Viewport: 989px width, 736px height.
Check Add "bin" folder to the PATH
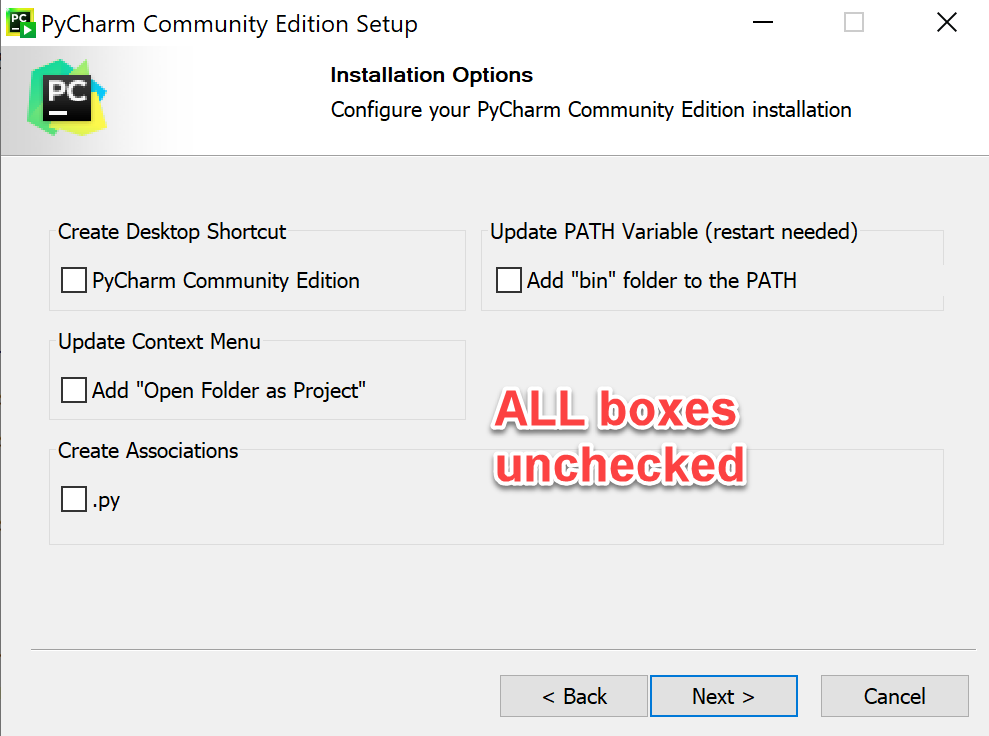[x=510, y=280]
